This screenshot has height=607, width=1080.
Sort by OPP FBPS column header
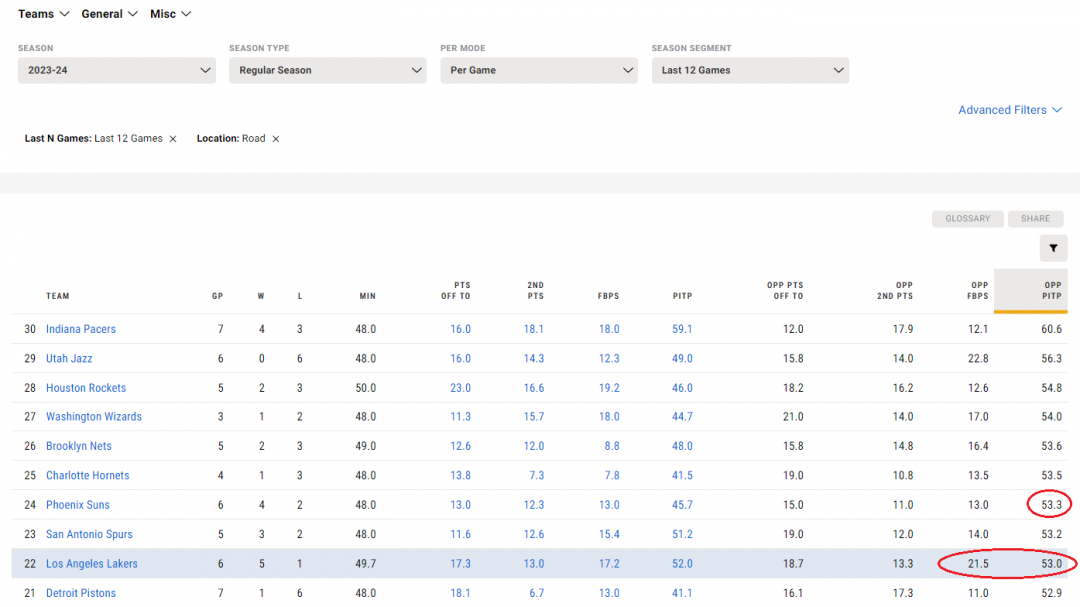977,291
